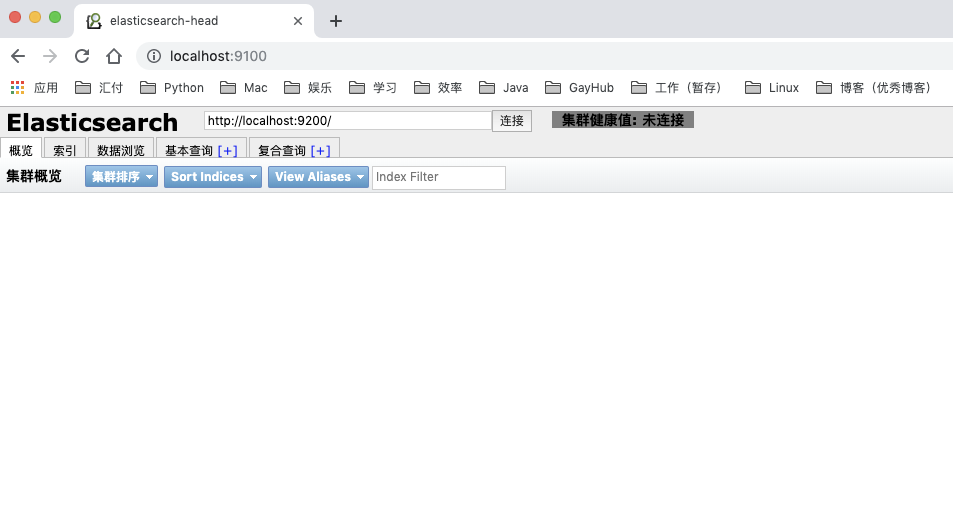Focus the Index Filter input field
This screenshot has width=953, height=511.
[439, 177]
